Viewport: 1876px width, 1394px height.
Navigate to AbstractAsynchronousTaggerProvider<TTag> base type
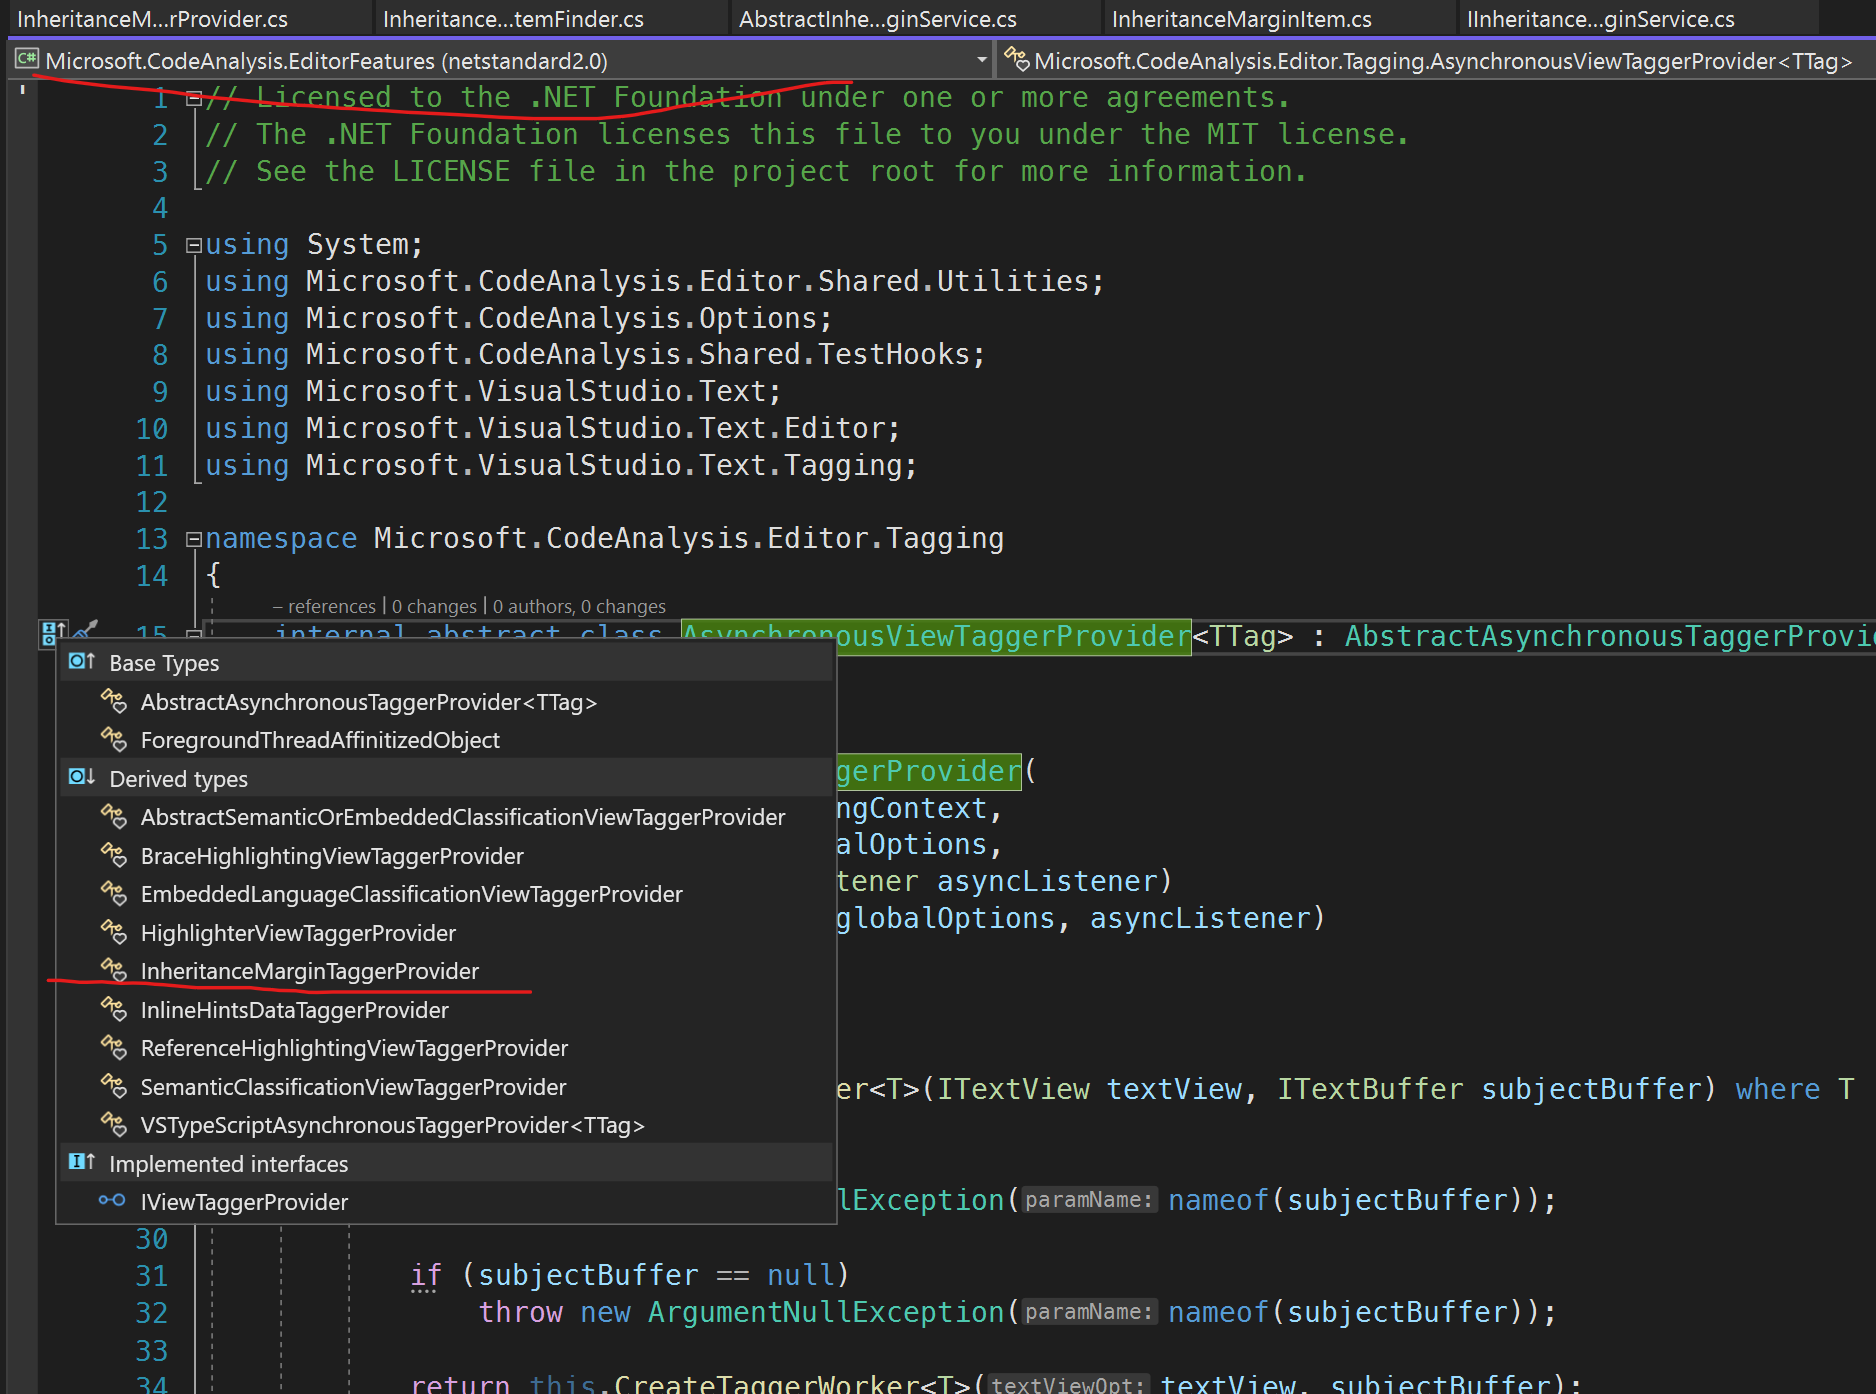[368, 702]
